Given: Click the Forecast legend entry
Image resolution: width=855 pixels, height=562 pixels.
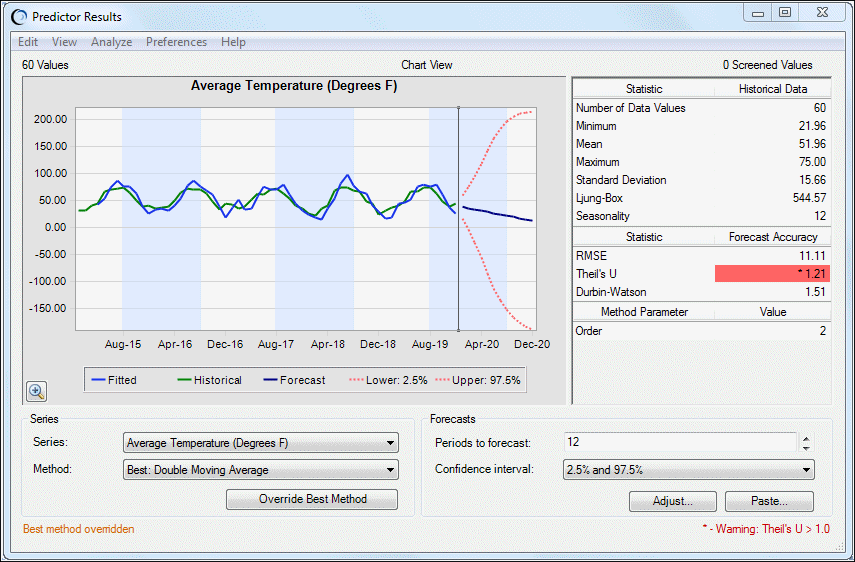Looking at the screenshot, I should (x=294, y=380).
